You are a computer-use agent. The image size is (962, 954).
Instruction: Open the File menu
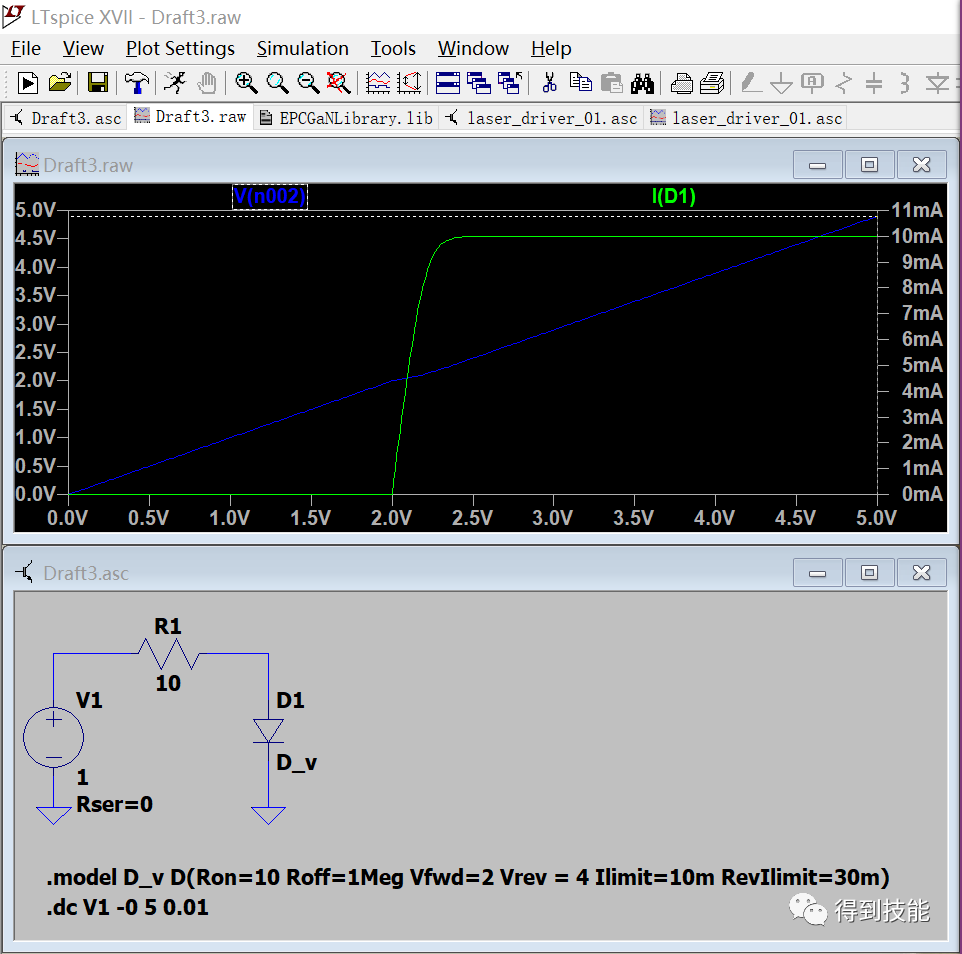[x=26, y=48]
